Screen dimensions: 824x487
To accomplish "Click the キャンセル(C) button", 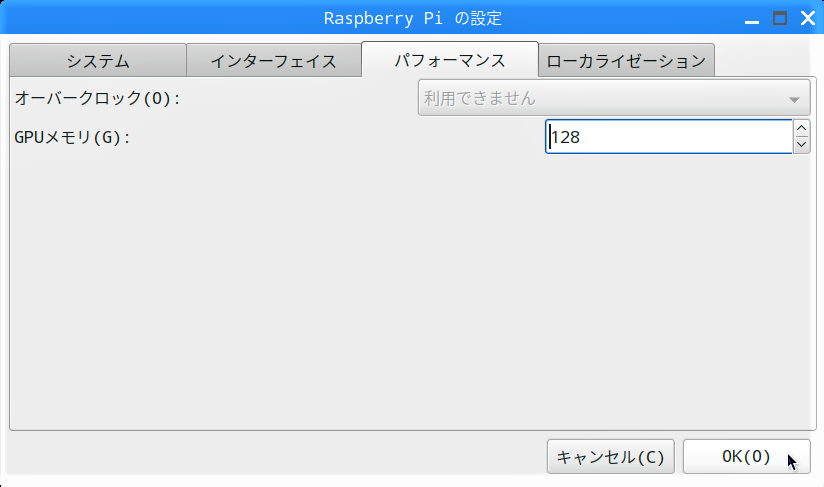I will pos(611,457).
